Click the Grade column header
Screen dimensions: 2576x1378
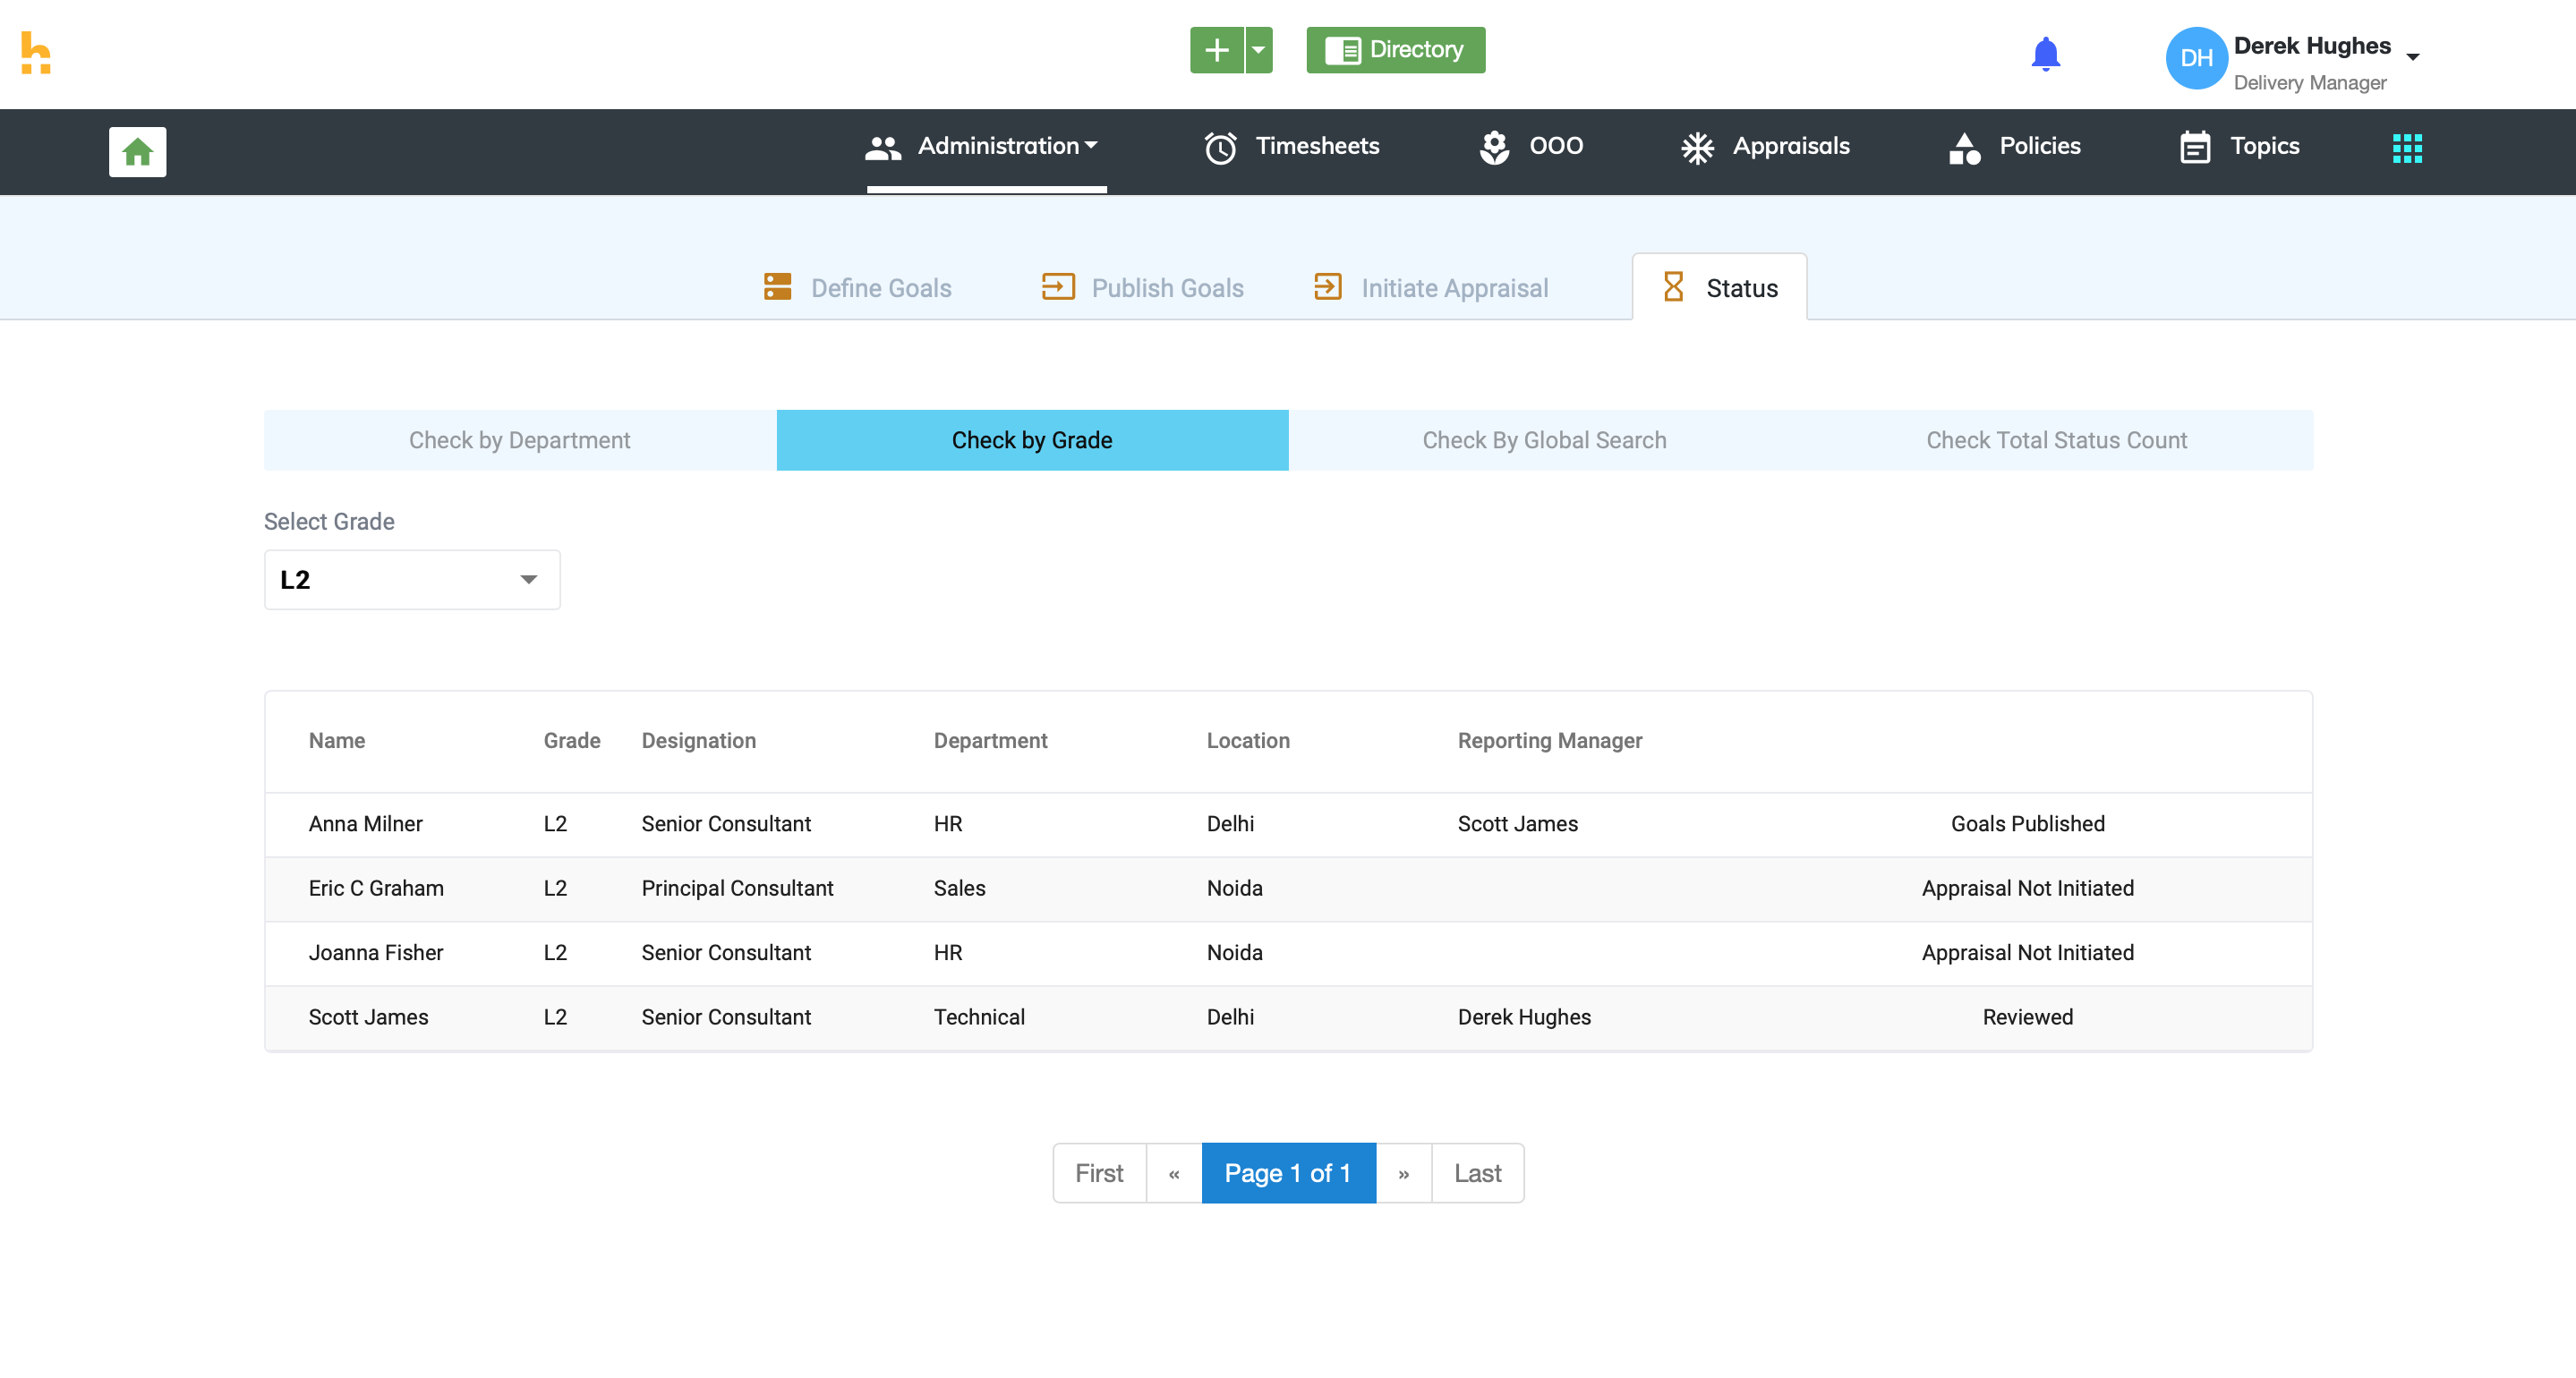coord(572,741)
